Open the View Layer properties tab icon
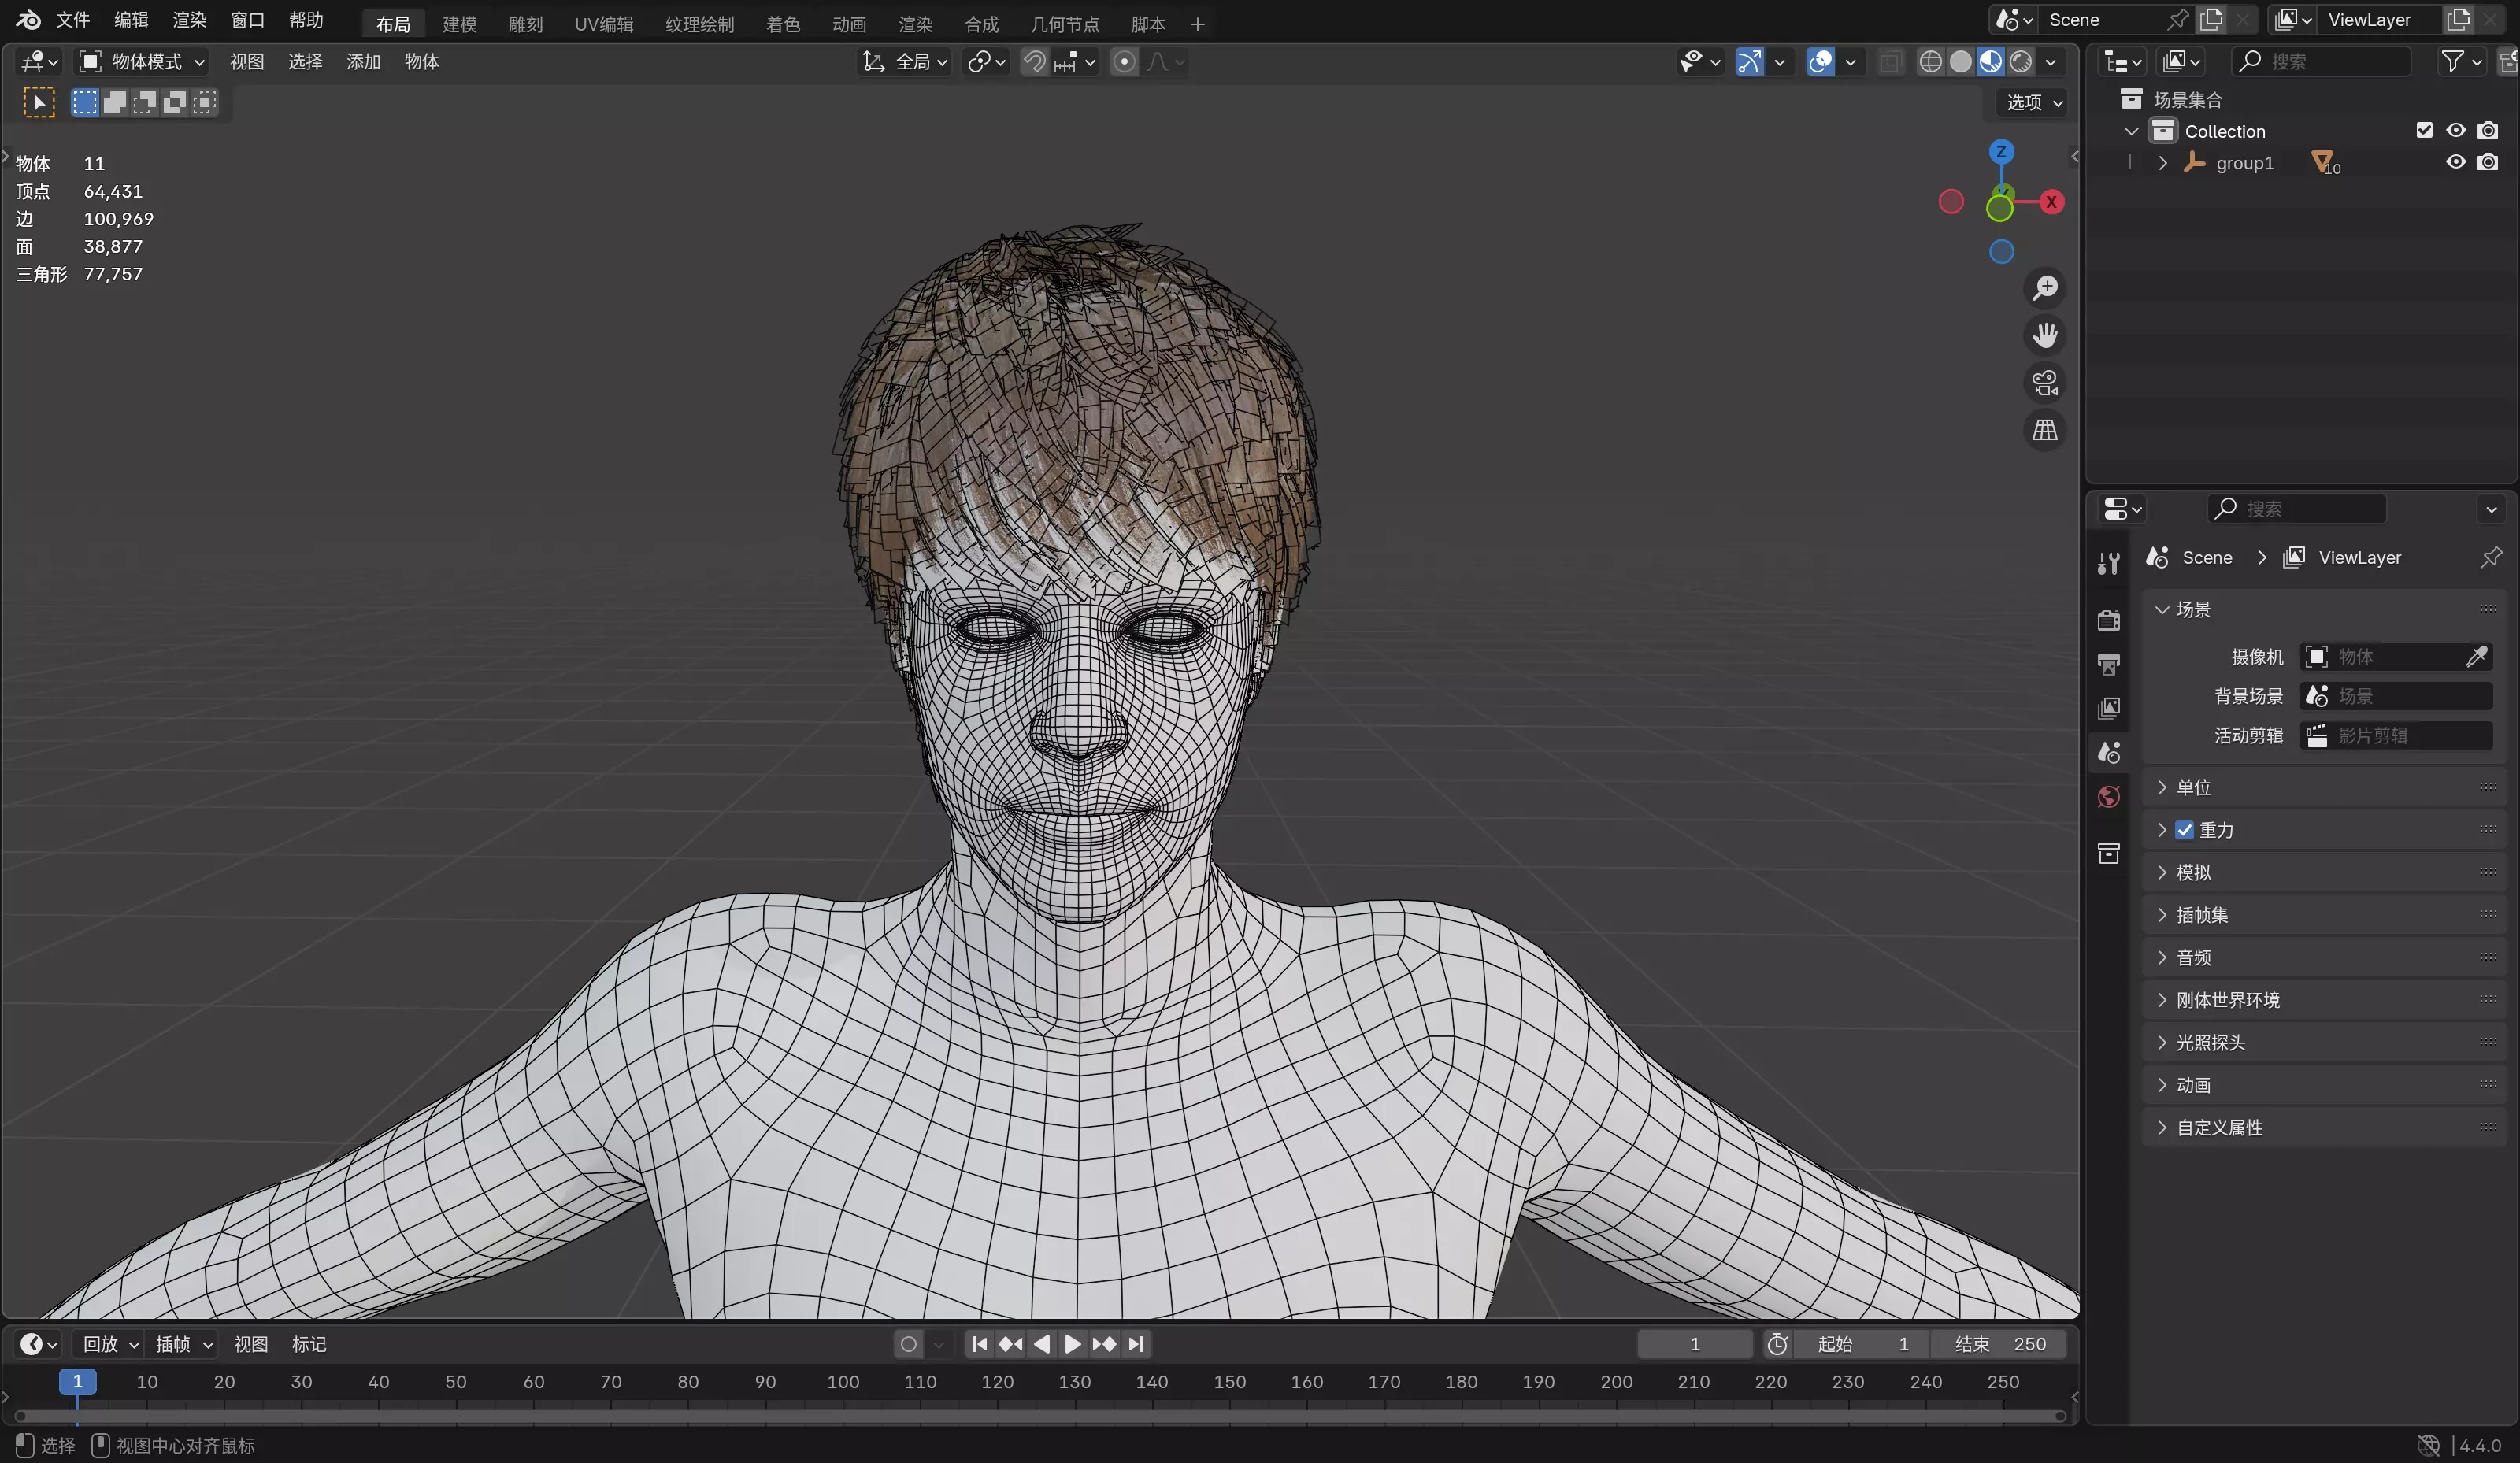This screenshot has width=2520, height=1463. coord(2109,708)
